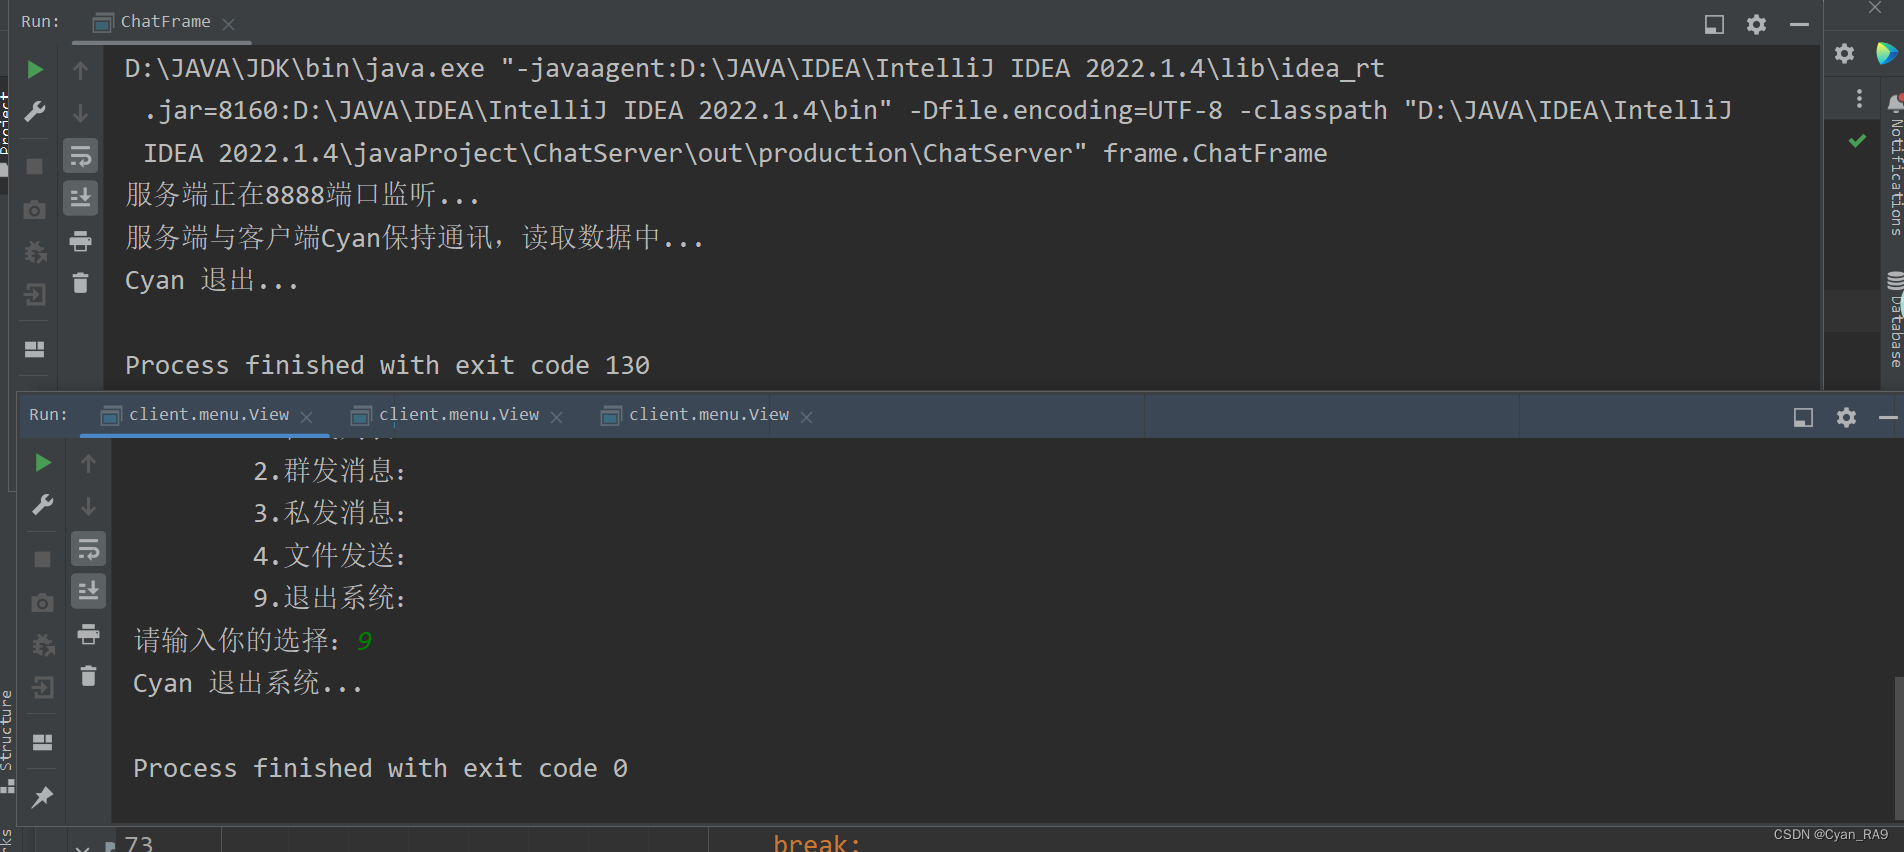Image resolution: width=1904 pixels, height=852 pixels.
Task: Click the 'Process finished with exit code 130' line
Action: [387, 365]
